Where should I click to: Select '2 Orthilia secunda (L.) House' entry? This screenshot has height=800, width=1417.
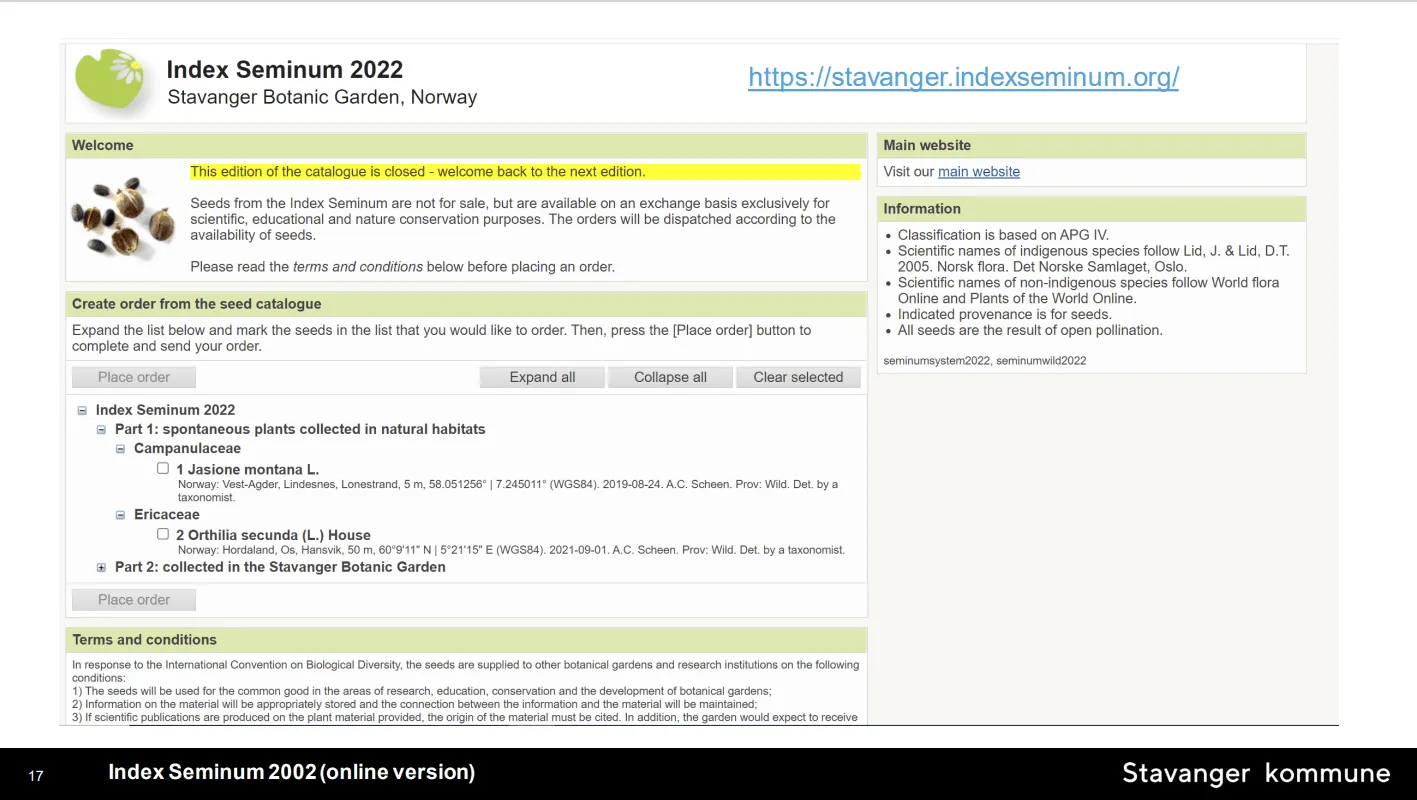point(273,535)
